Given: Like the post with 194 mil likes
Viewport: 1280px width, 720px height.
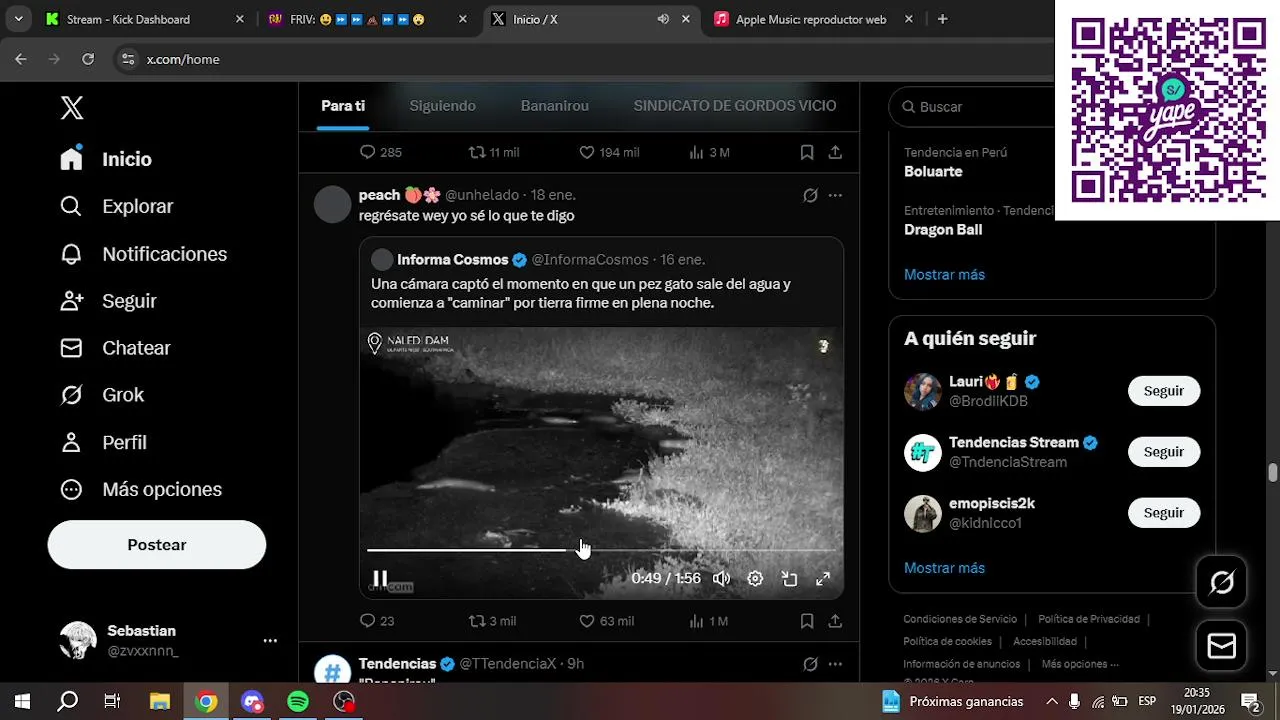Looking at the screenshot, I should (609, 152).
